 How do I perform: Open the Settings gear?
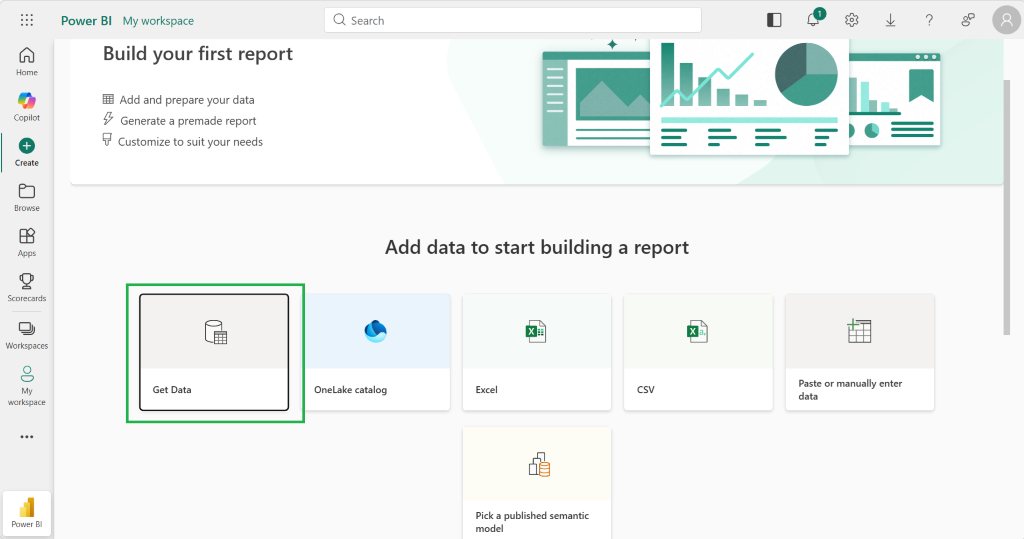click(852, 20)
